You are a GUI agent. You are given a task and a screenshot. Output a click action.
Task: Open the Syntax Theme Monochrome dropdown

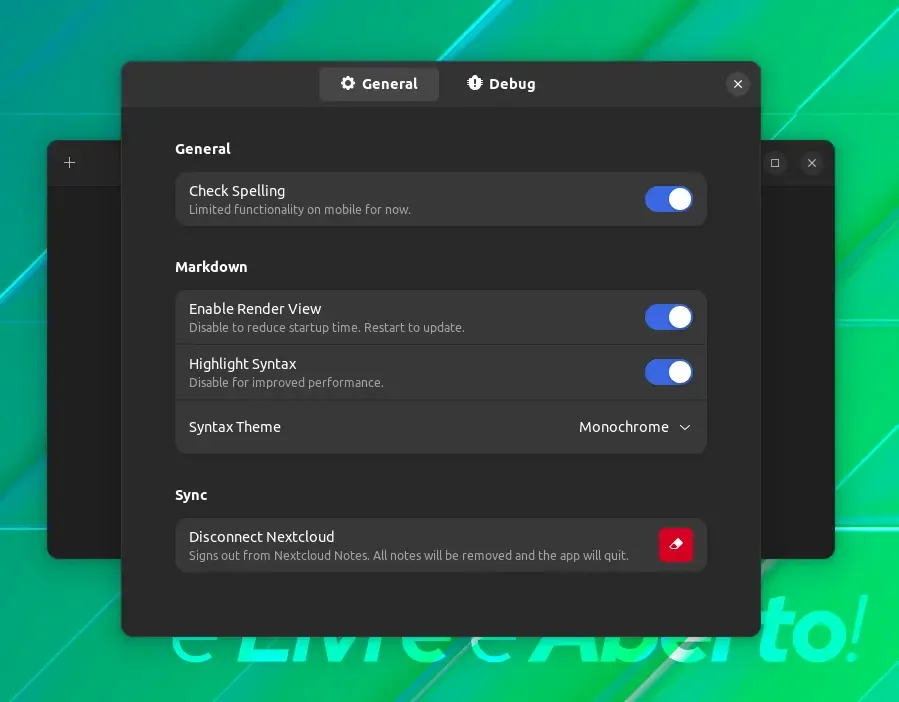tap(635, 427)
